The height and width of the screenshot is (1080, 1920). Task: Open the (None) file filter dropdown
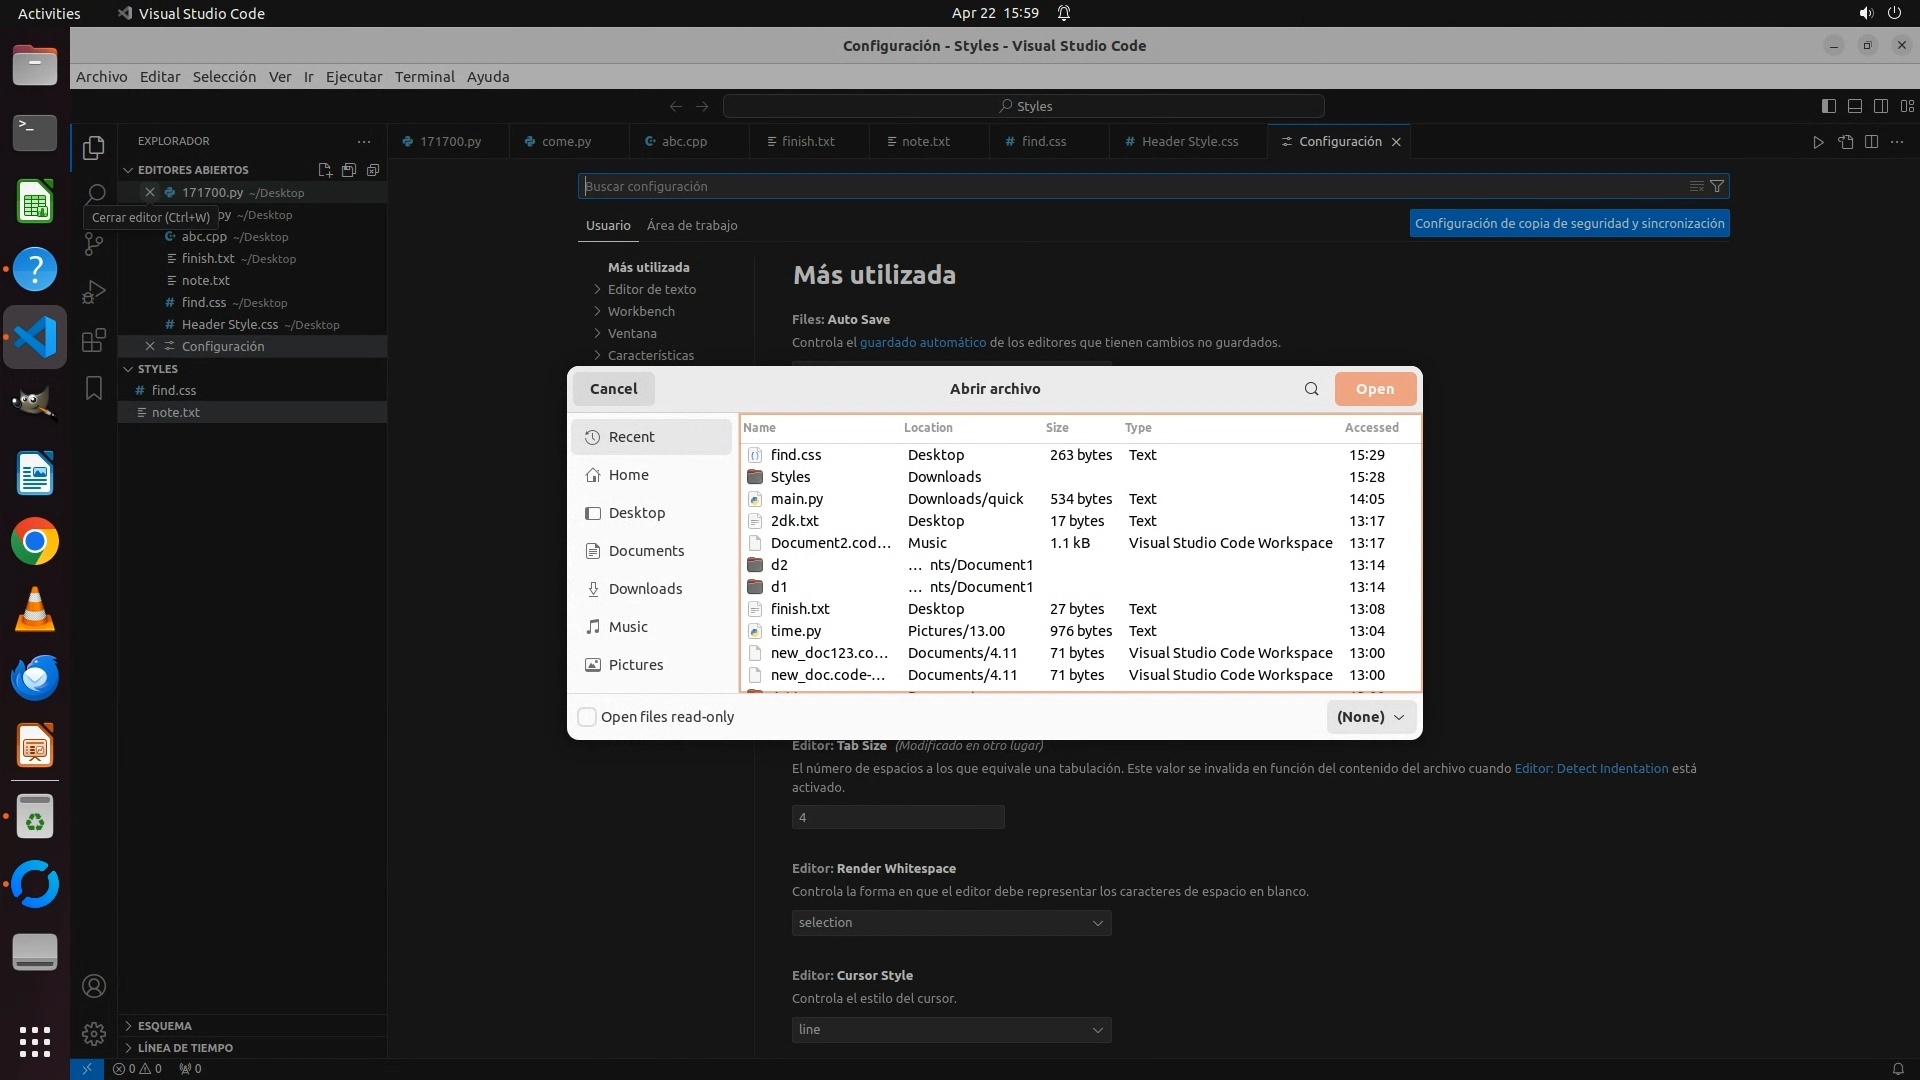click(1370, 717)
